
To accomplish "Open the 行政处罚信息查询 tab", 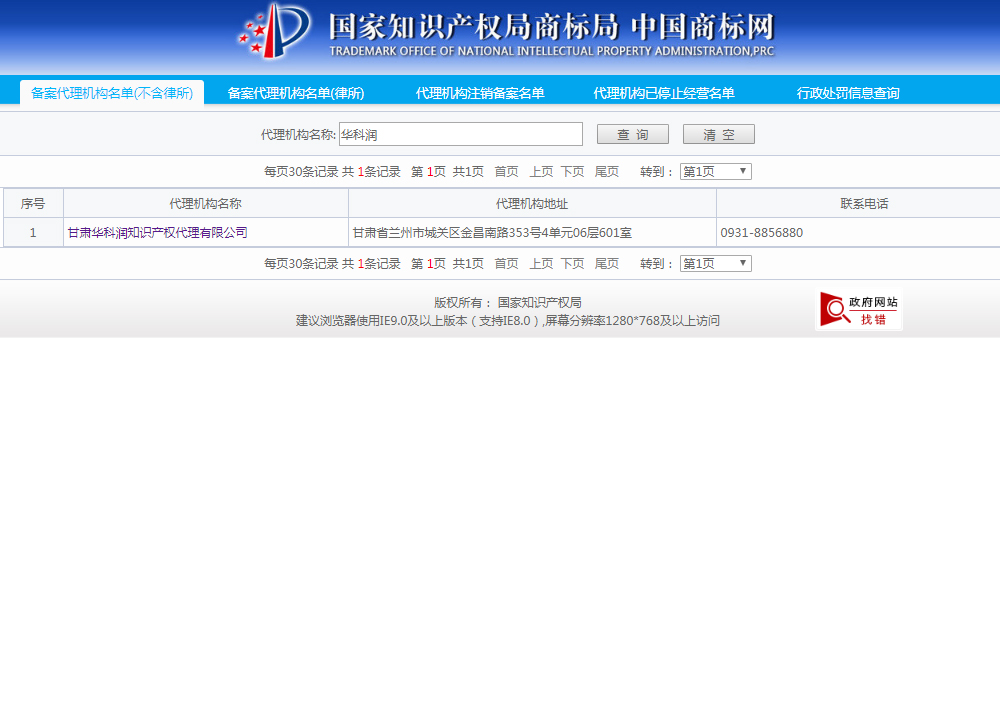I will 848,93.
